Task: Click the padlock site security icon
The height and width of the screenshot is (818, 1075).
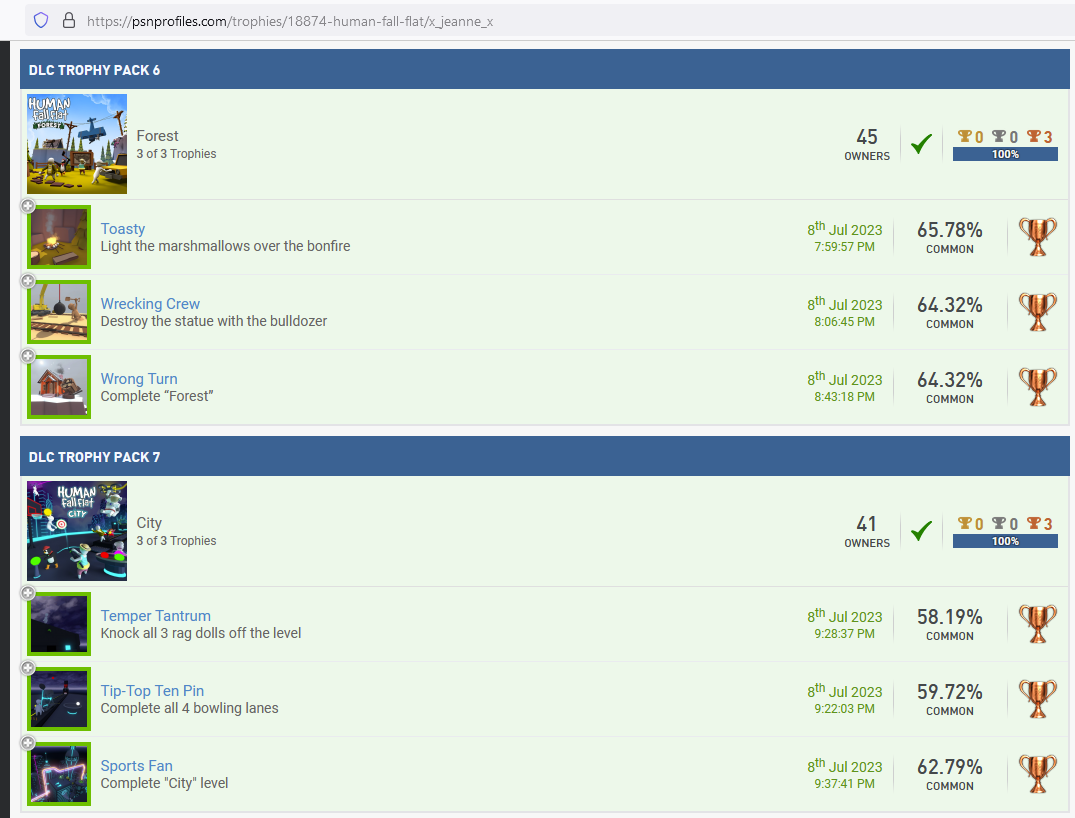Action: click(68, 20)
